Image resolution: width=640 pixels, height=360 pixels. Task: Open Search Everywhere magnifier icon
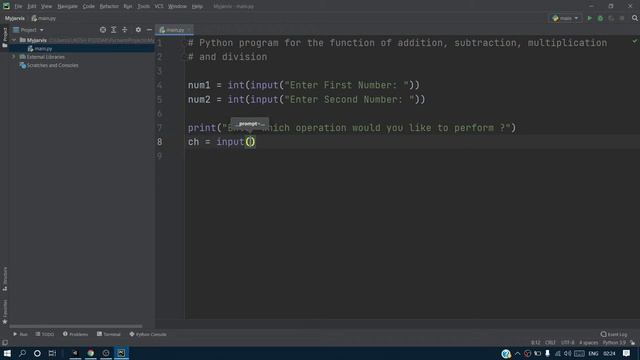coord(635,18)
